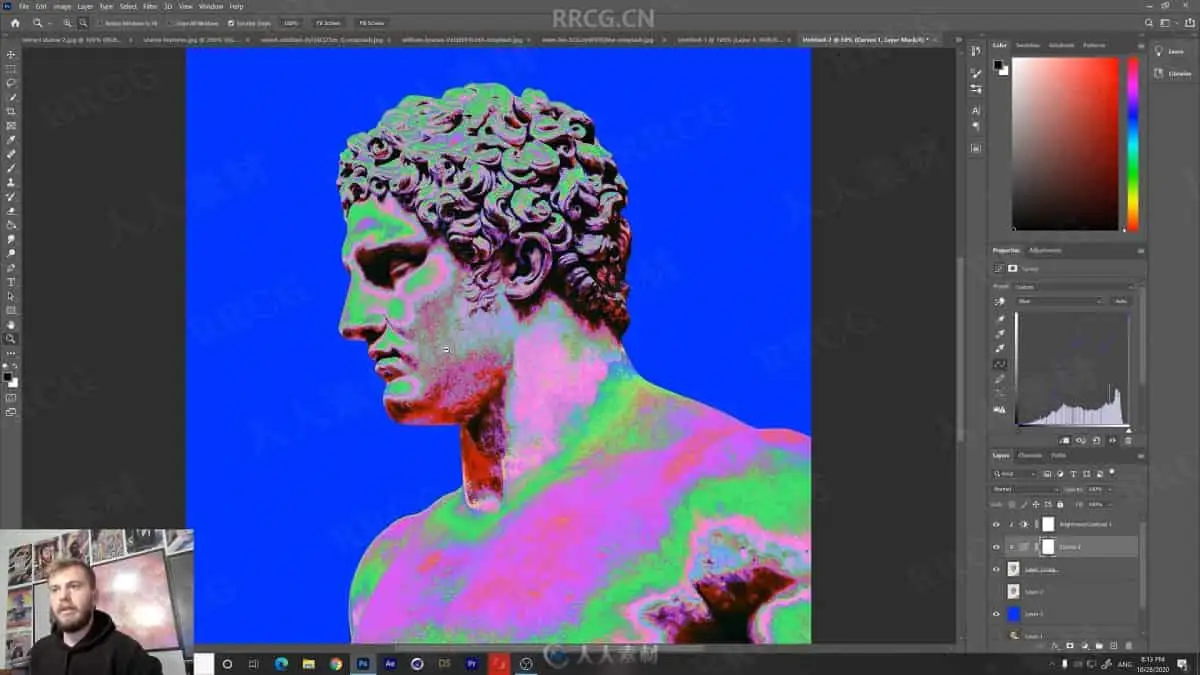The height and width of the screenshot is (675, 1200).
Task: Select the Brush tool
Action: coord(11,168)
